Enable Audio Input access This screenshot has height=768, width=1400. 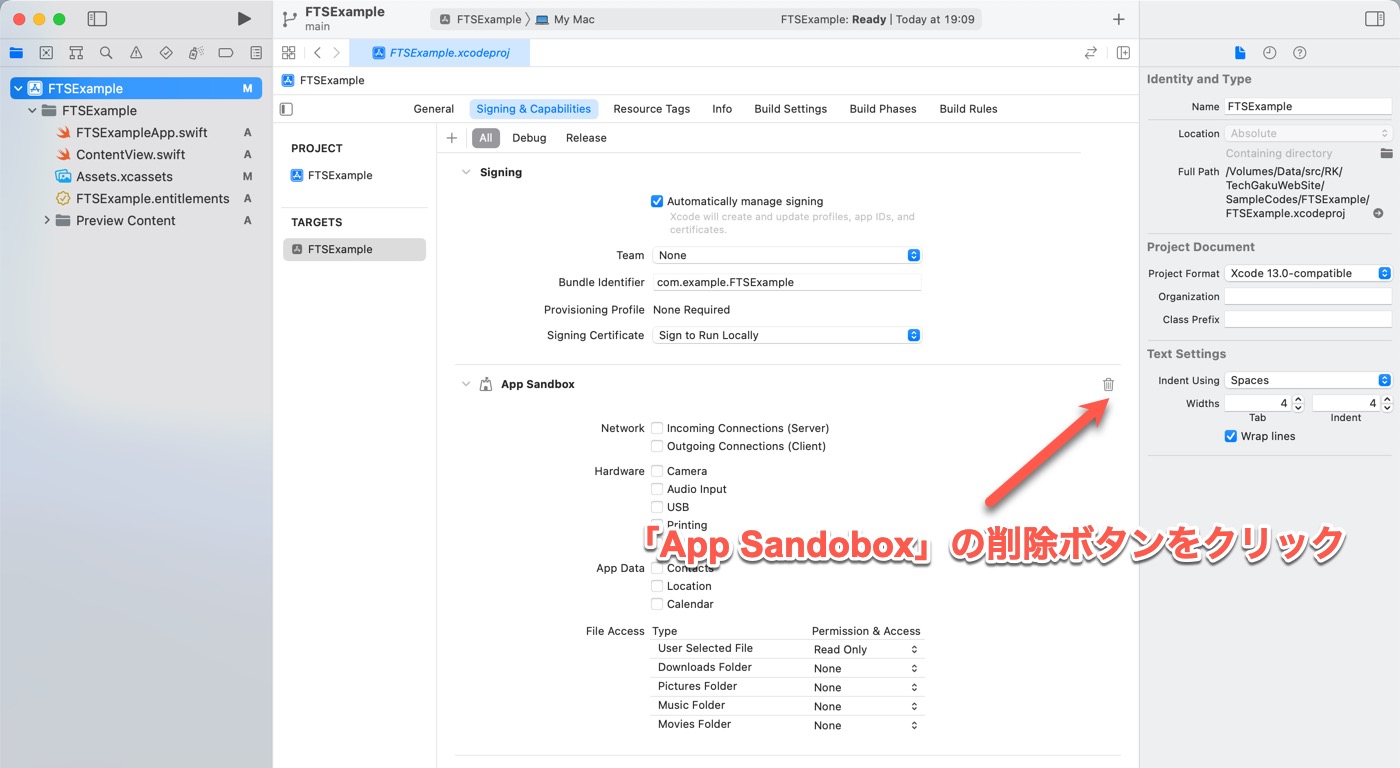tap(657, 489)
